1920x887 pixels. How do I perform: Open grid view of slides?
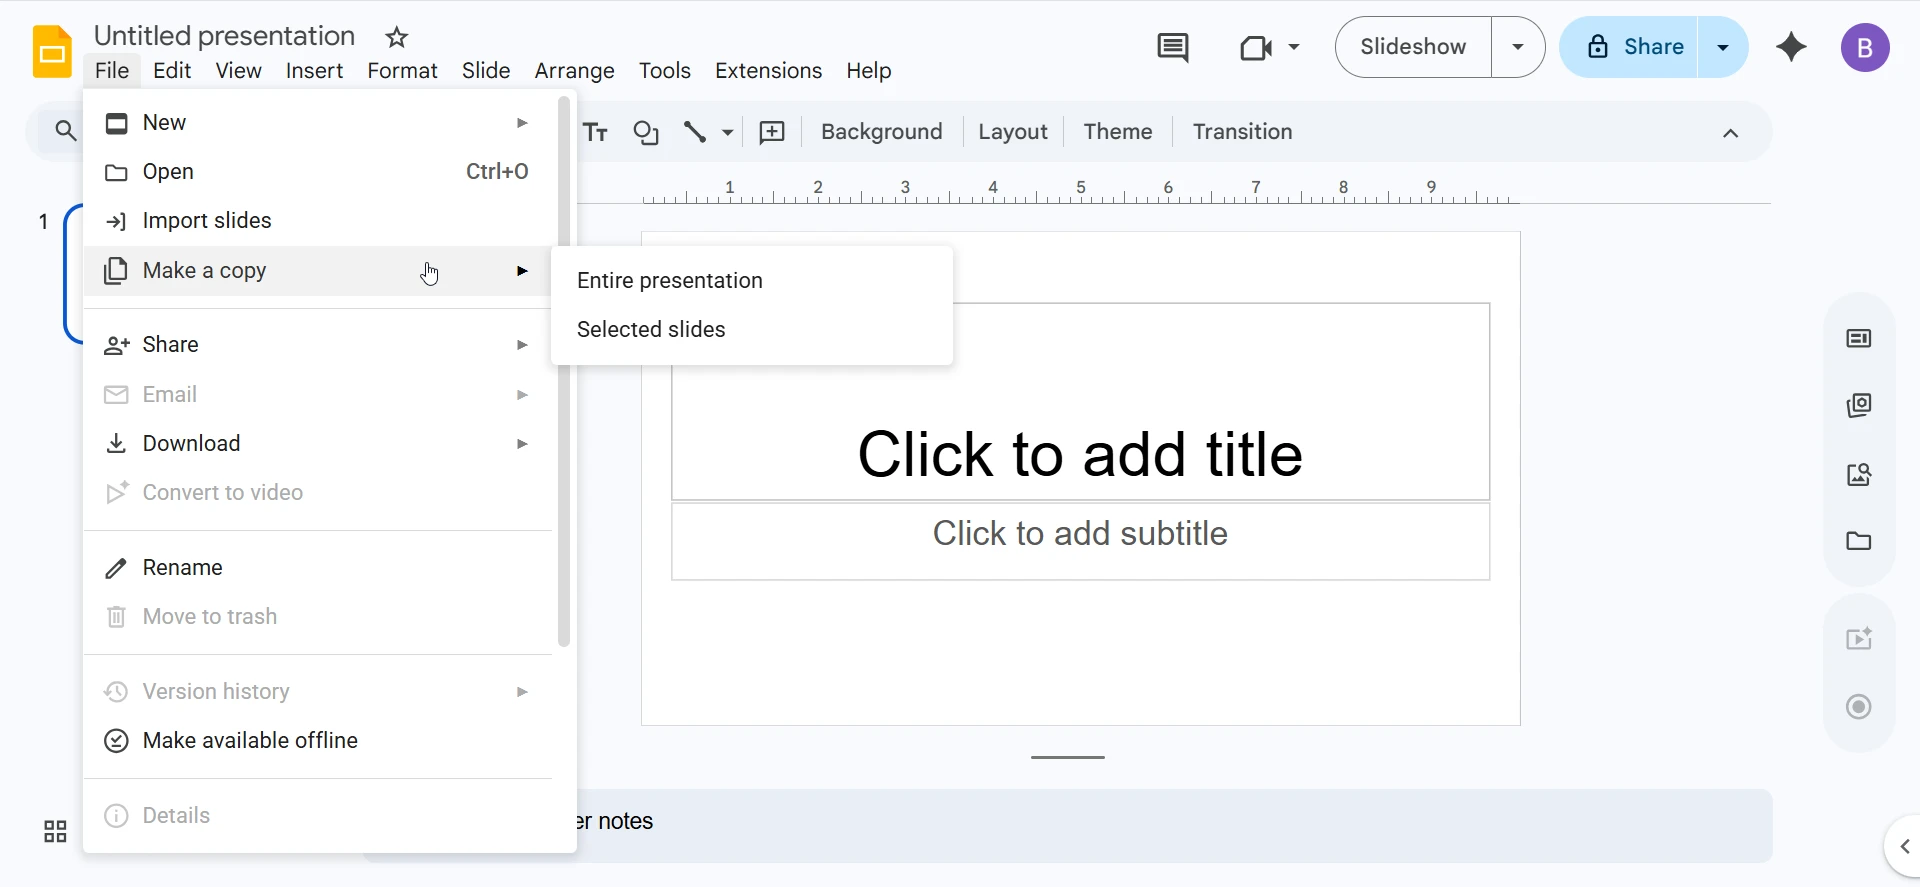point(55,831)
